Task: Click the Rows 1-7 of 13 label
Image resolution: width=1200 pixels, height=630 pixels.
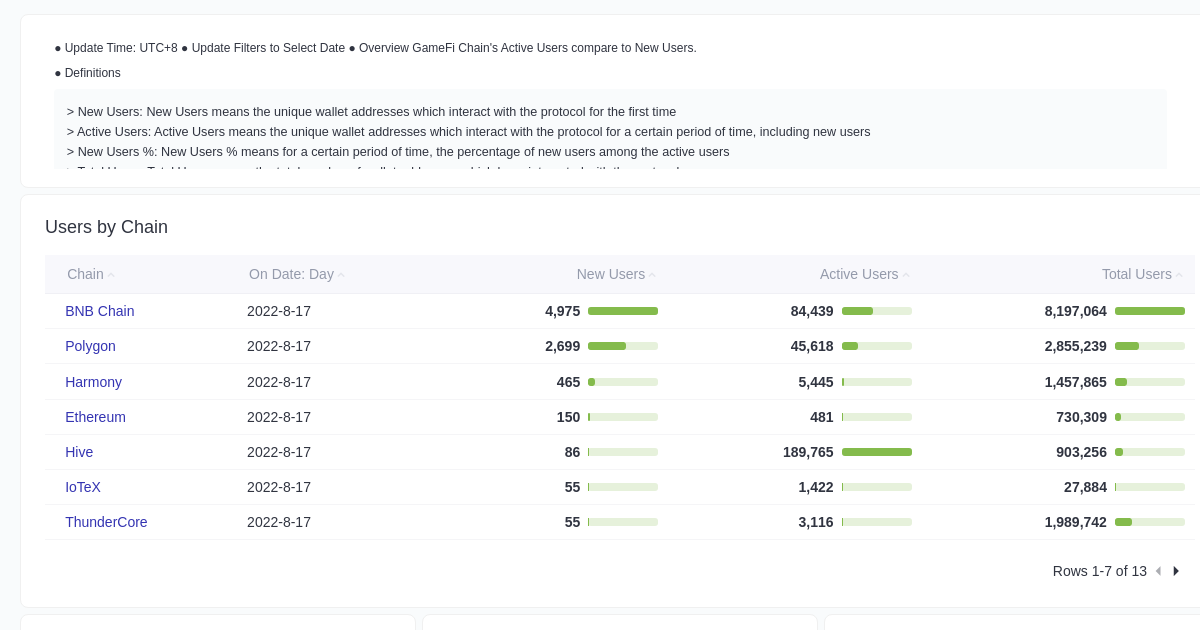Action: (x=1100, y=571)
